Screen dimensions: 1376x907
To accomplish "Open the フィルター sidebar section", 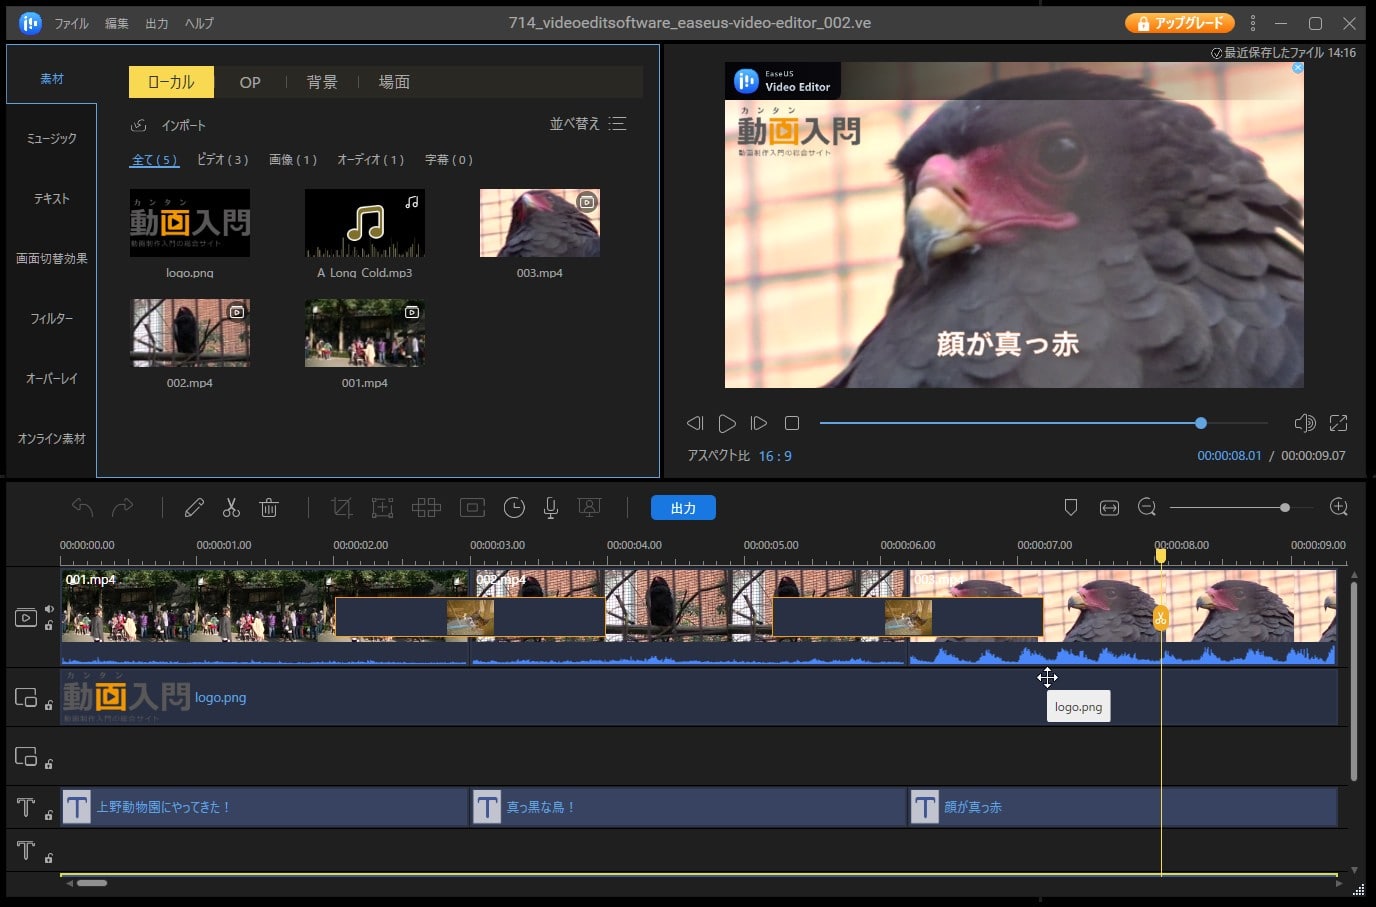I will [52, 319].
